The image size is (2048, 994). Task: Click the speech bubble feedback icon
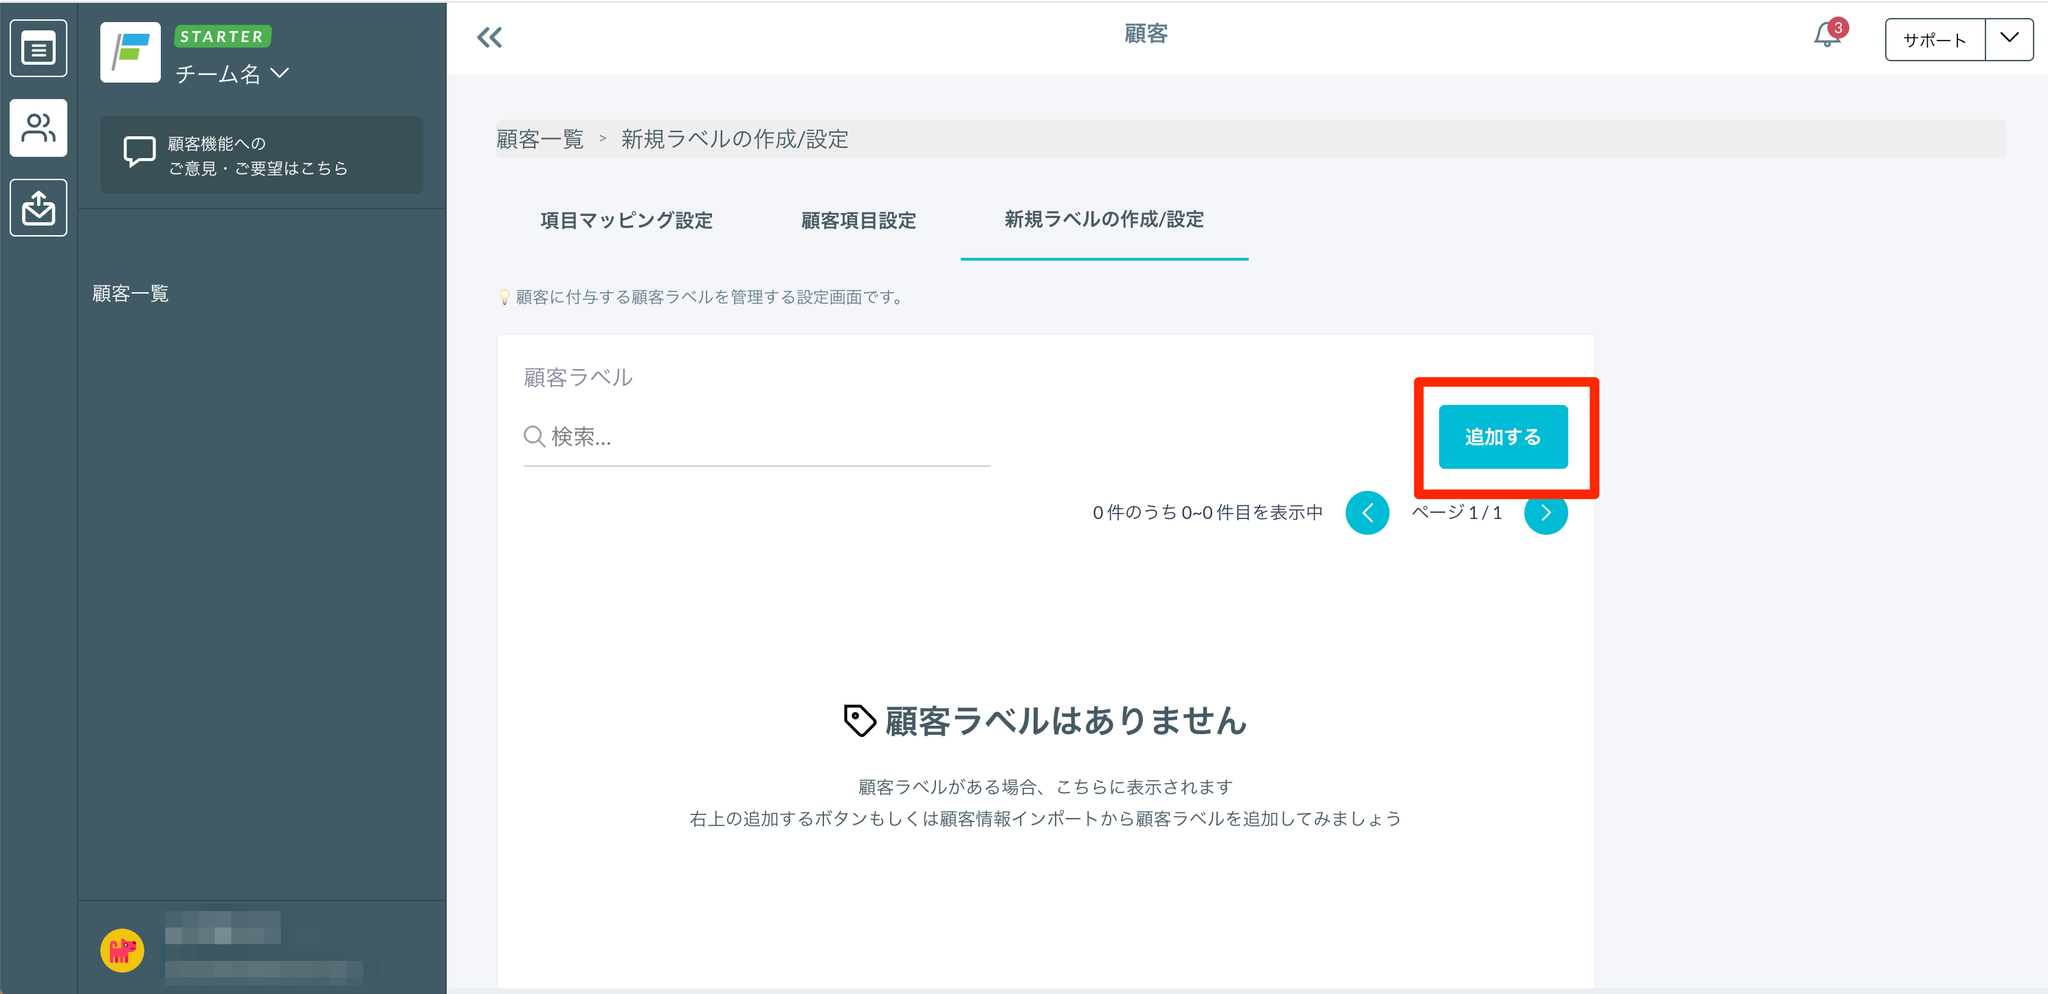pos(139,153)
